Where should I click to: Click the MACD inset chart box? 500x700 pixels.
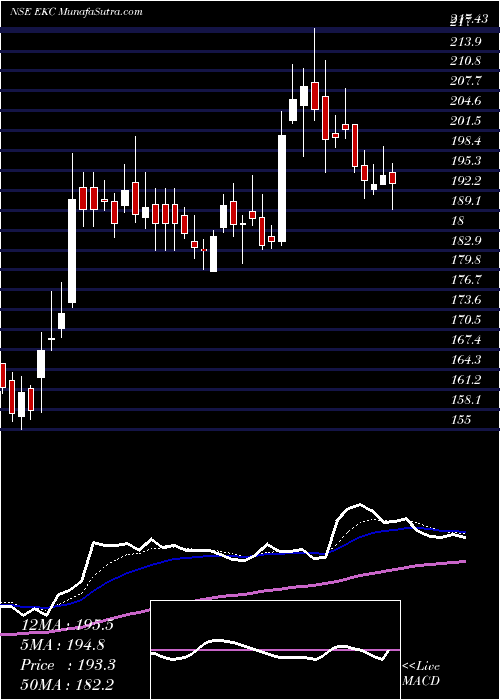tap(275, 650)
